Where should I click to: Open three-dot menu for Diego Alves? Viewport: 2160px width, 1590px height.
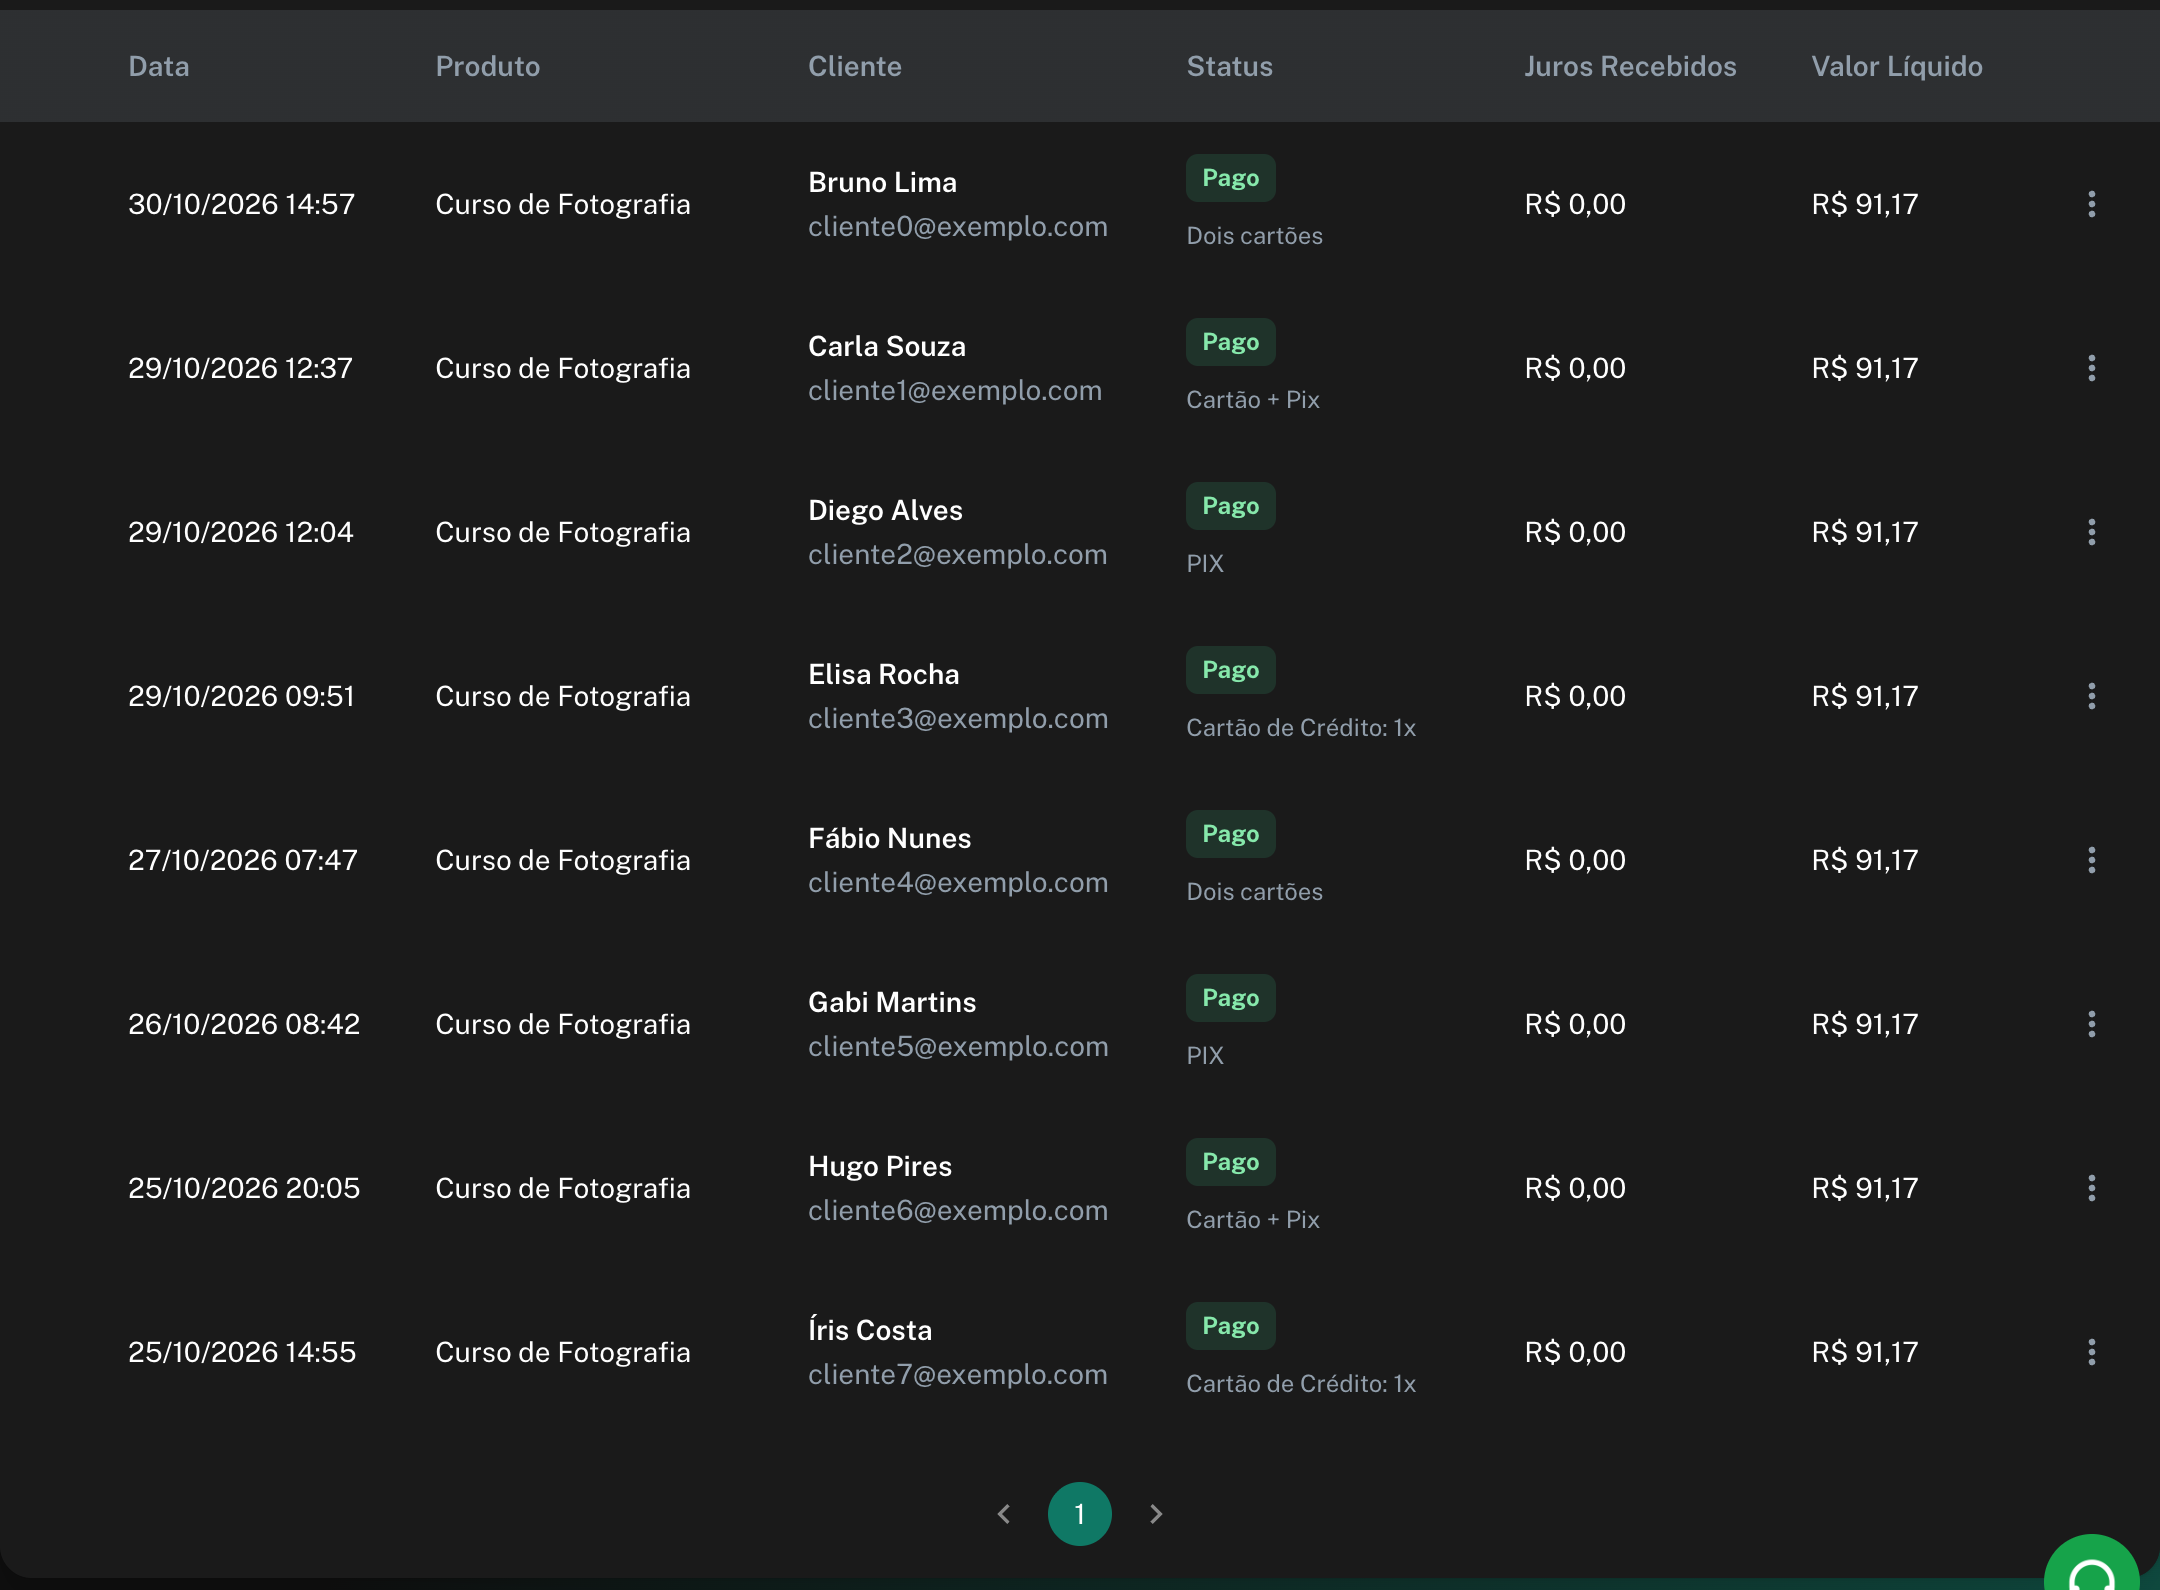pos(2091,532)
